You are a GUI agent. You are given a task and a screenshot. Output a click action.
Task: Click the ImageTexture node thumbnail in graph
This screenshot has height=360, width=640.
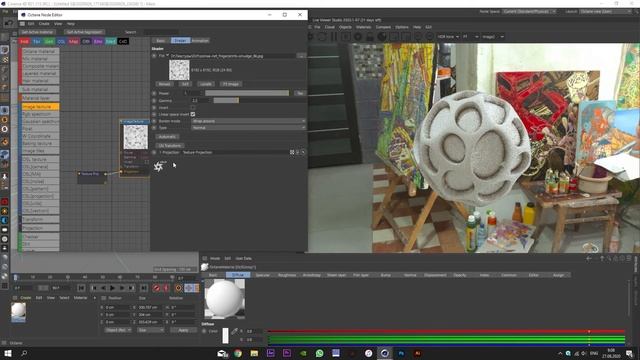click(136, 137)
